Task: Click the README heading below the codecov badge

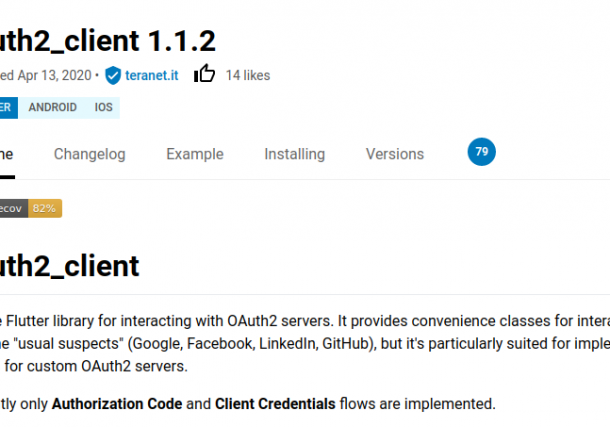Action: point(70,266)
